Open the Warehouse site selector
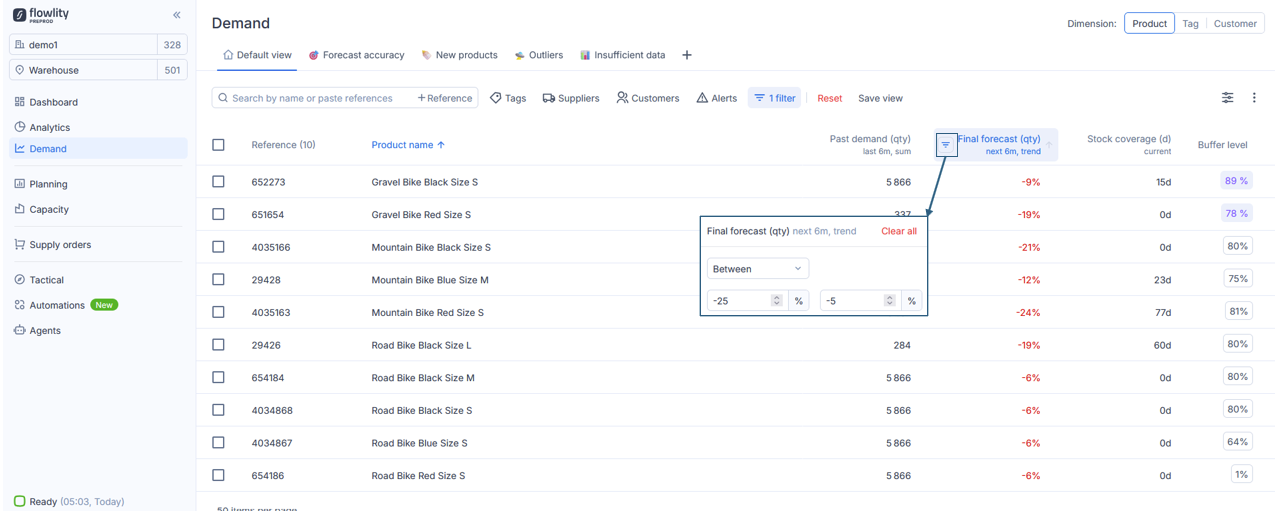1275x514 pixels. click(x=84, y=70)
